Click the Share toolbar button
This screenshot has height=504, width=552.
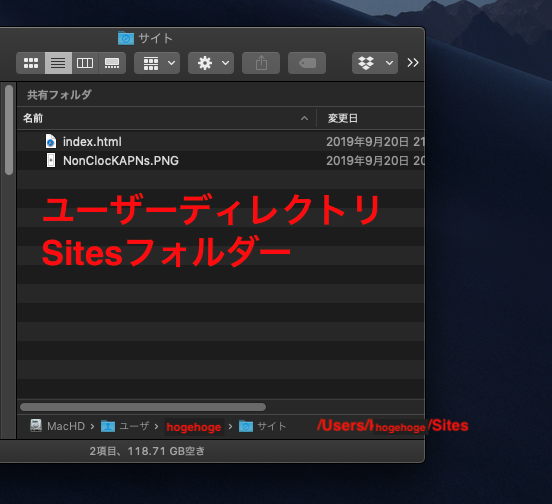[261, 63]
